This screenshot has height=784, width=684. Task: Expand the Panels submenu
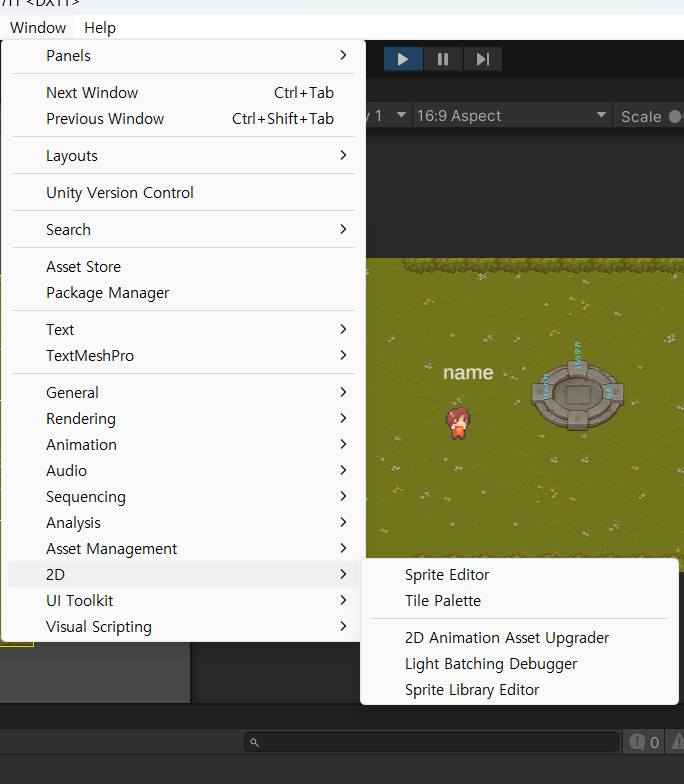point(183,56)
